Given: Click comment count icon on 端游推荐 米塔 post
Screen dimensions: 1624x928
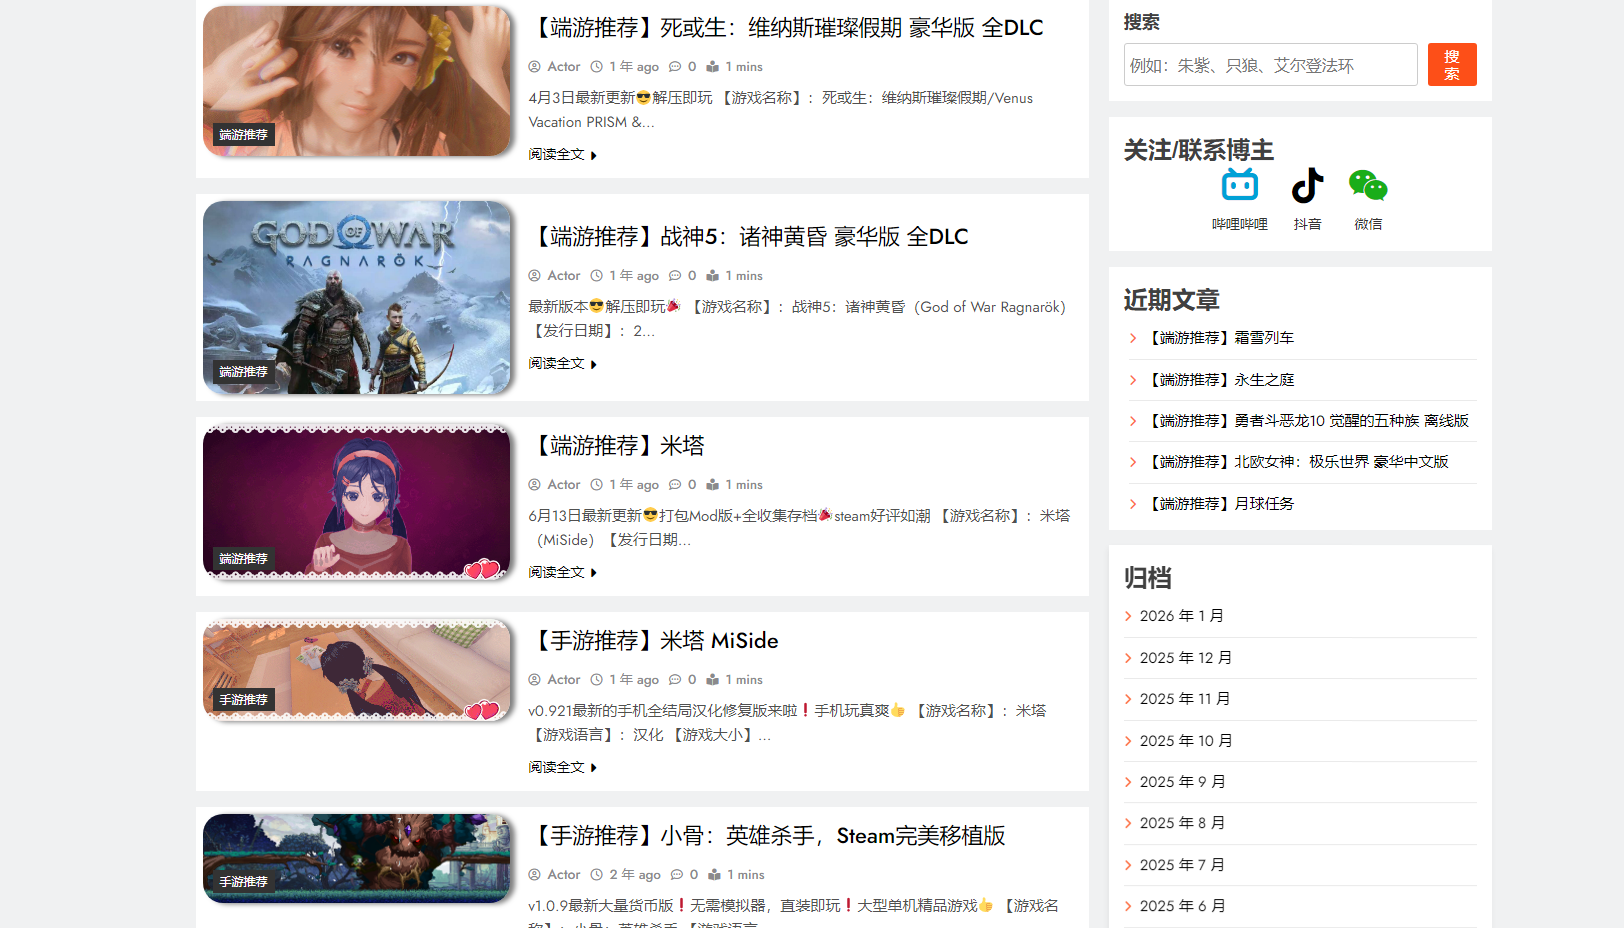Looking at the screenshot, I should click(x=675, y=485).
